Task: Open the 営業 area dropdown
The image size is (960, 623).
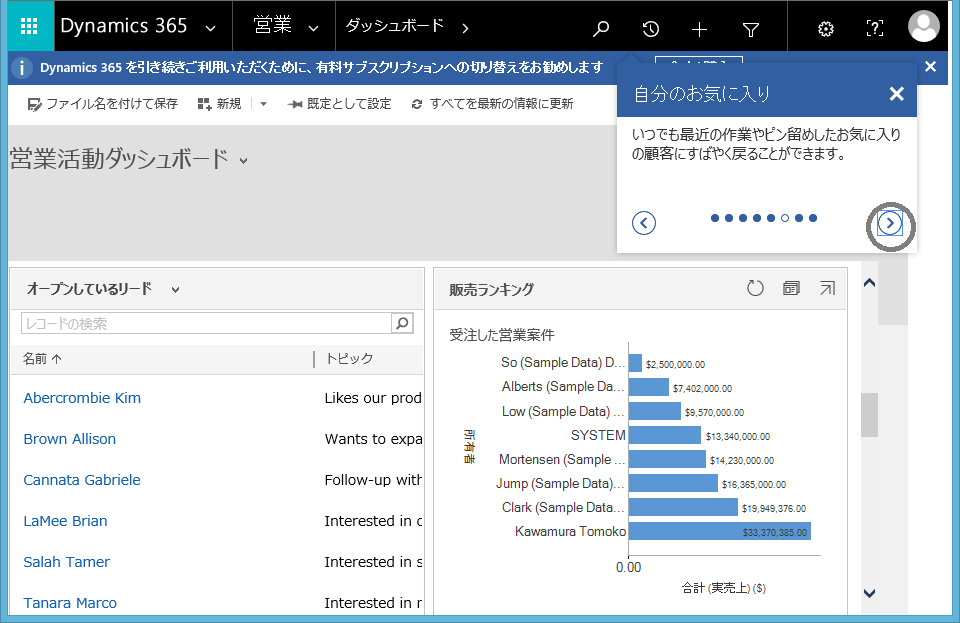Action: pyautogui.click(x=313, y=28)
